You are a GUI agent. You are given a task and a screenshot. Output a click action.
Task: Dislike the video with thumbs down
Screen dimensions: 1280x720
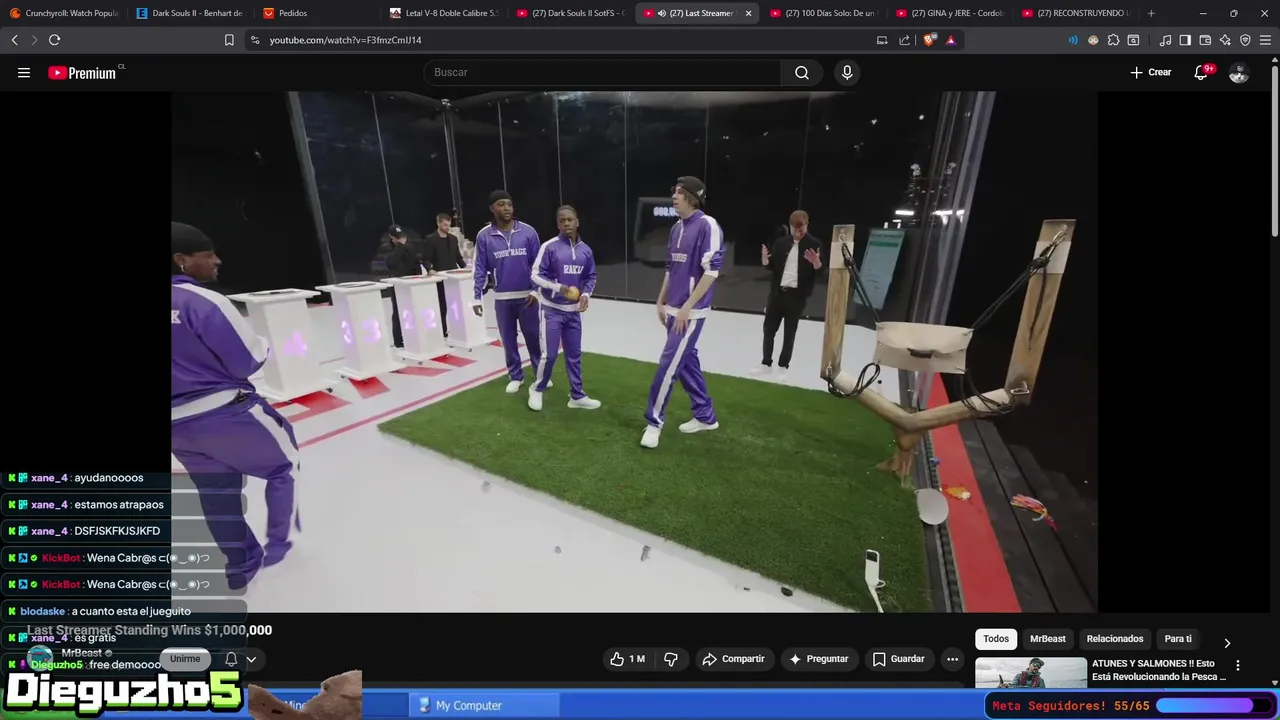click(671, 659)
